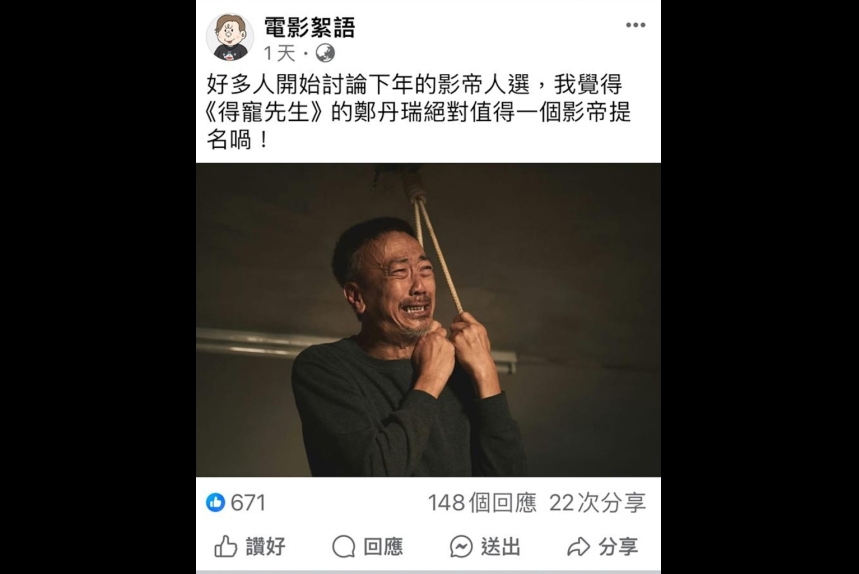859x574 pixels.
Task: Open the 電影絮語 page name link
Action: [x=310, y=27]
